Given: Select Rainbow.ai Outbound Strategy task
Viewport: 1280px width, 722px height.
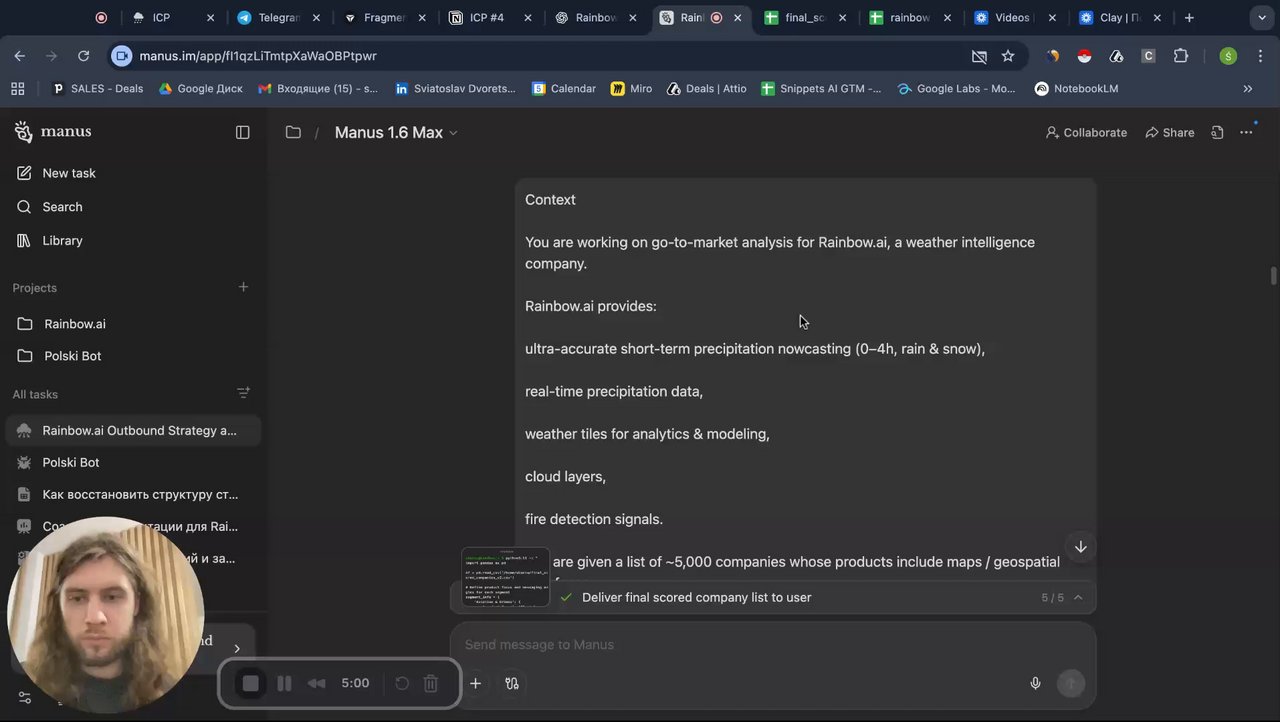Looking at the screenshot, I should [x=133, y=431].
